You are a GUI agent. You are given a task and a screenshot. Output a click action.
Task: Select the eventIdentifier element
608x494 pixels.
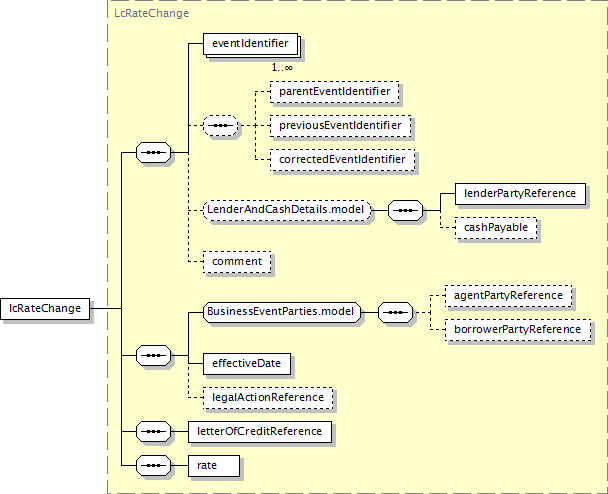coord(250,44)
